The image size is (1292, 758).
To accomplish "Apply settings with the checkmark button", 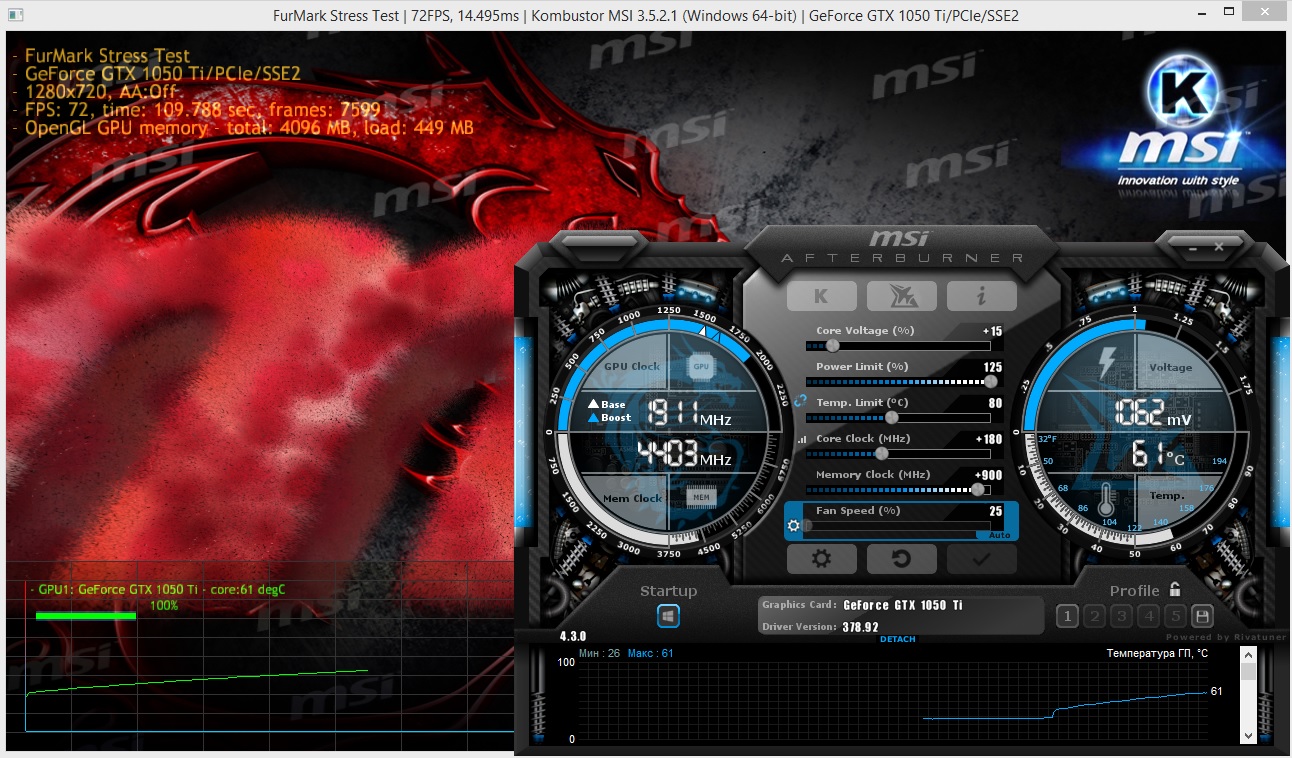I will 981,559.
